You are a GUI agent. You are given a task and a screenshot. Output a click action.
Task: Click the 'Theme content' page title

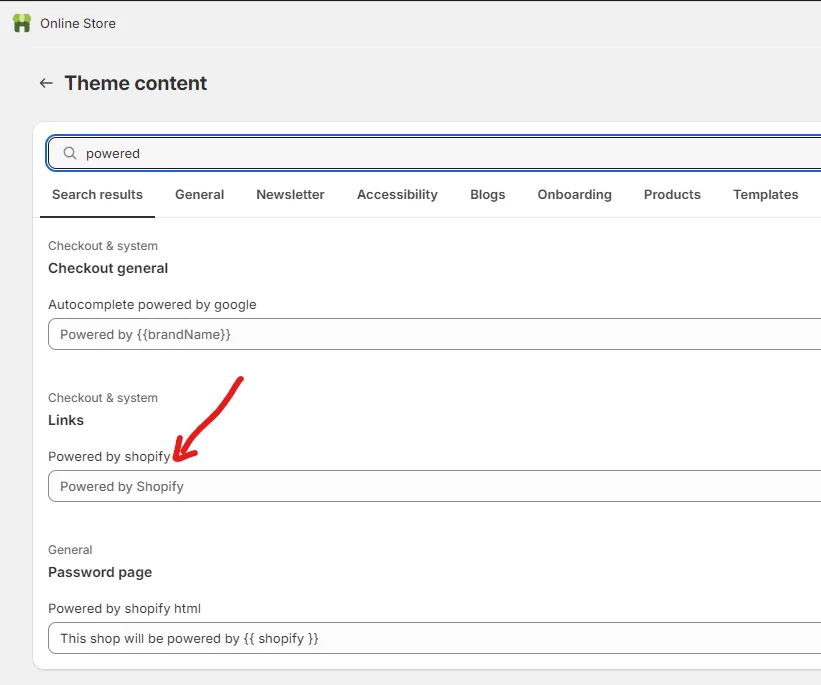(x=136, y=83)
